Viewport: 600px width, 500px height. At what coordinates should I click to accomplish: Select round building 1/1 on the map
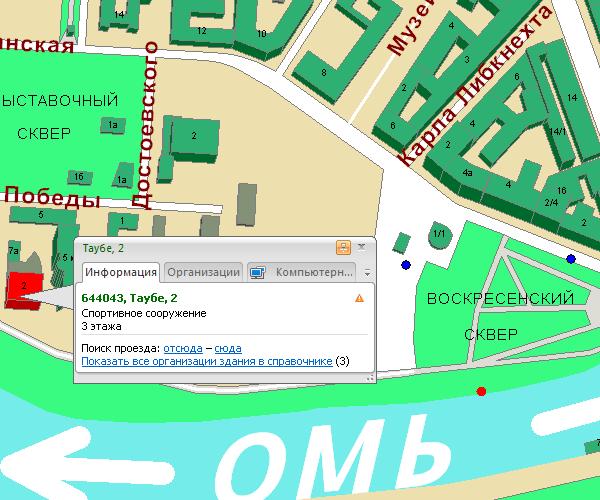point(439,234)
